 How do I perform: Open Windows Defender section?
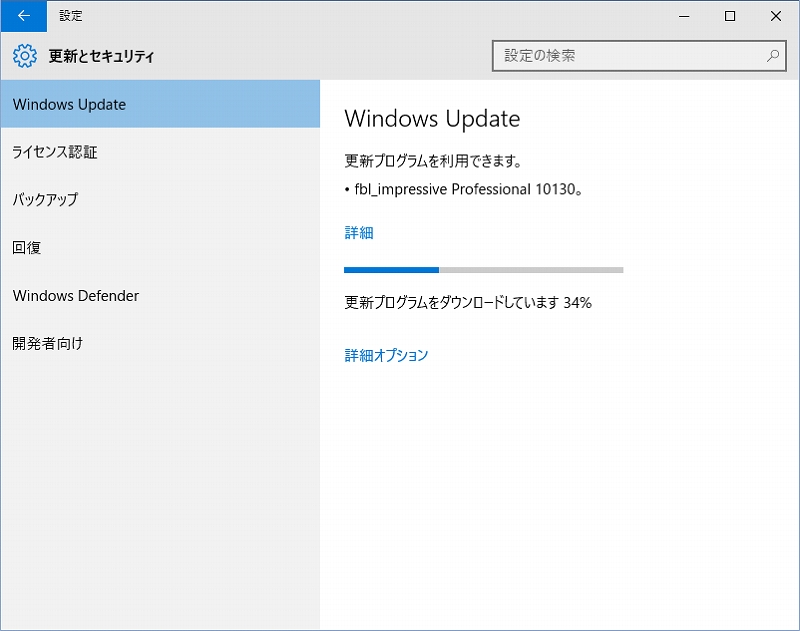click(x=160, y=295)
